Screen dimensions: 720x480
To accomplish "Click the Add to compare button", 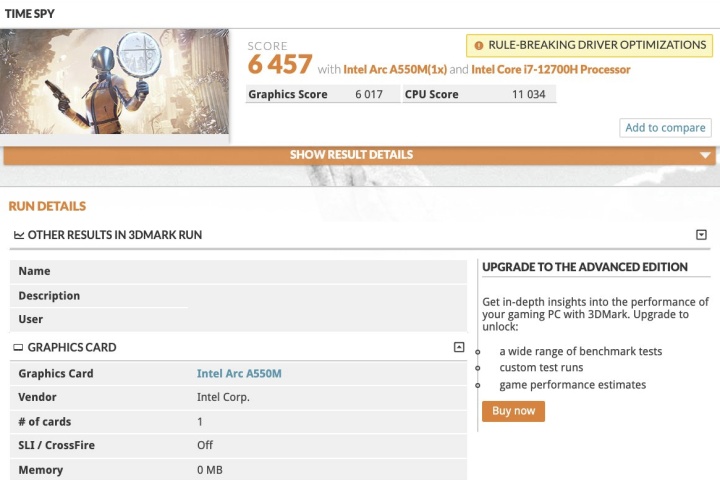I will click(x=665, y=128).
